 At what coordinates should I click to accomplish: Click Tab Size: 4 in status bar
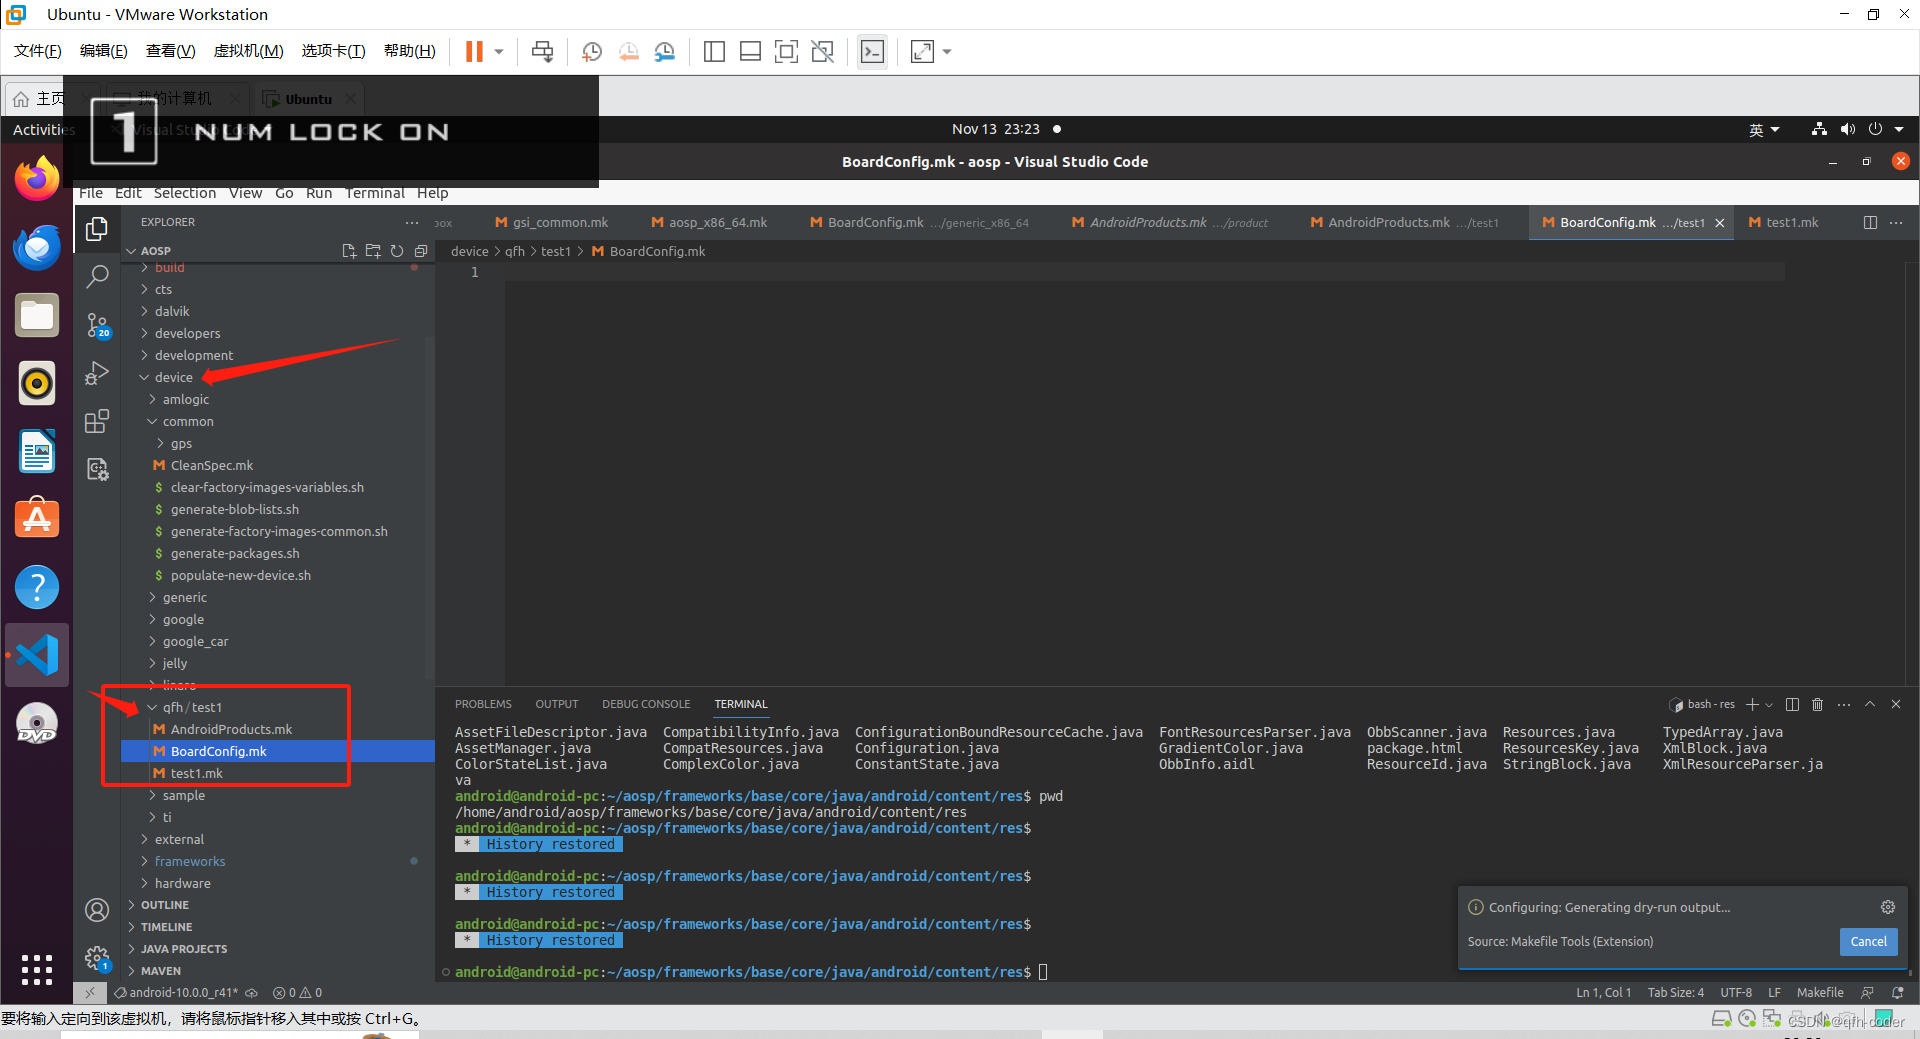click(1676, 992)
